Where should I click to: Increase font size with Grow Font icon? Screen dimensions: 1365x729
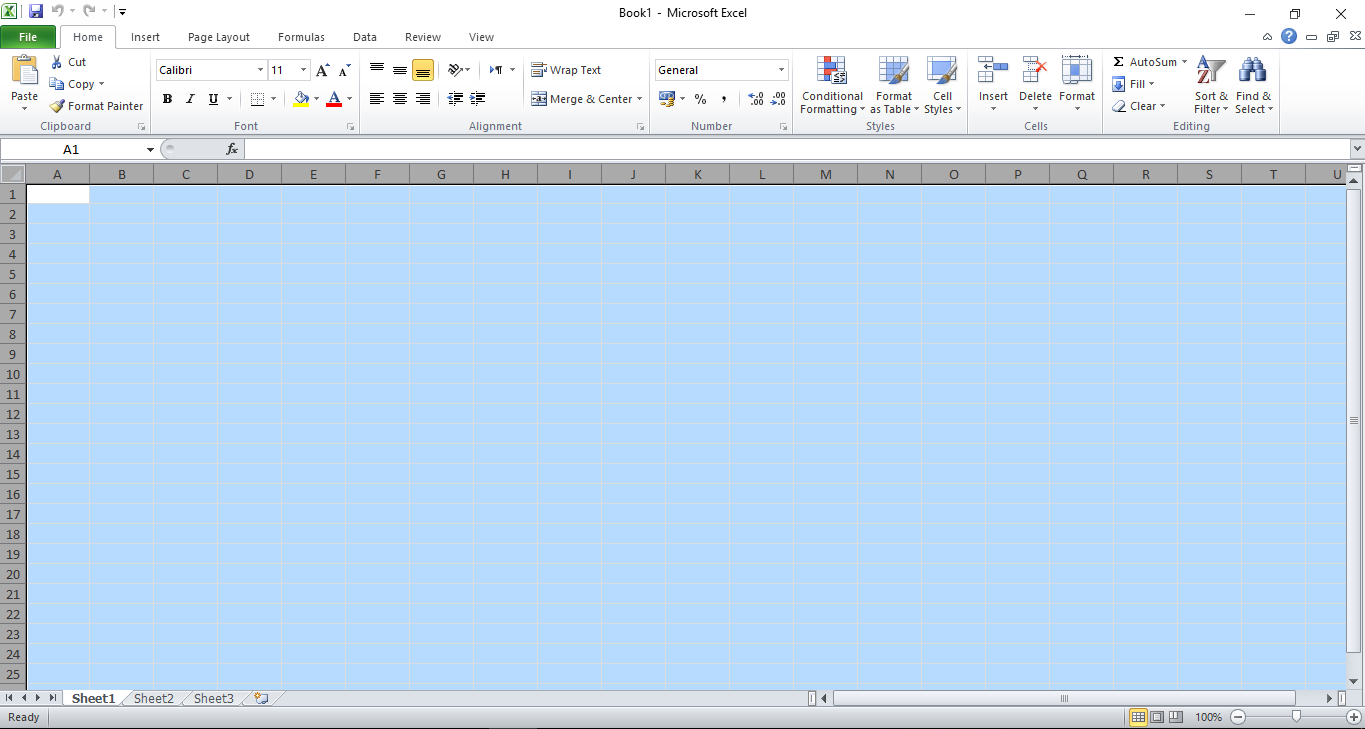click(x=322, y=70)
